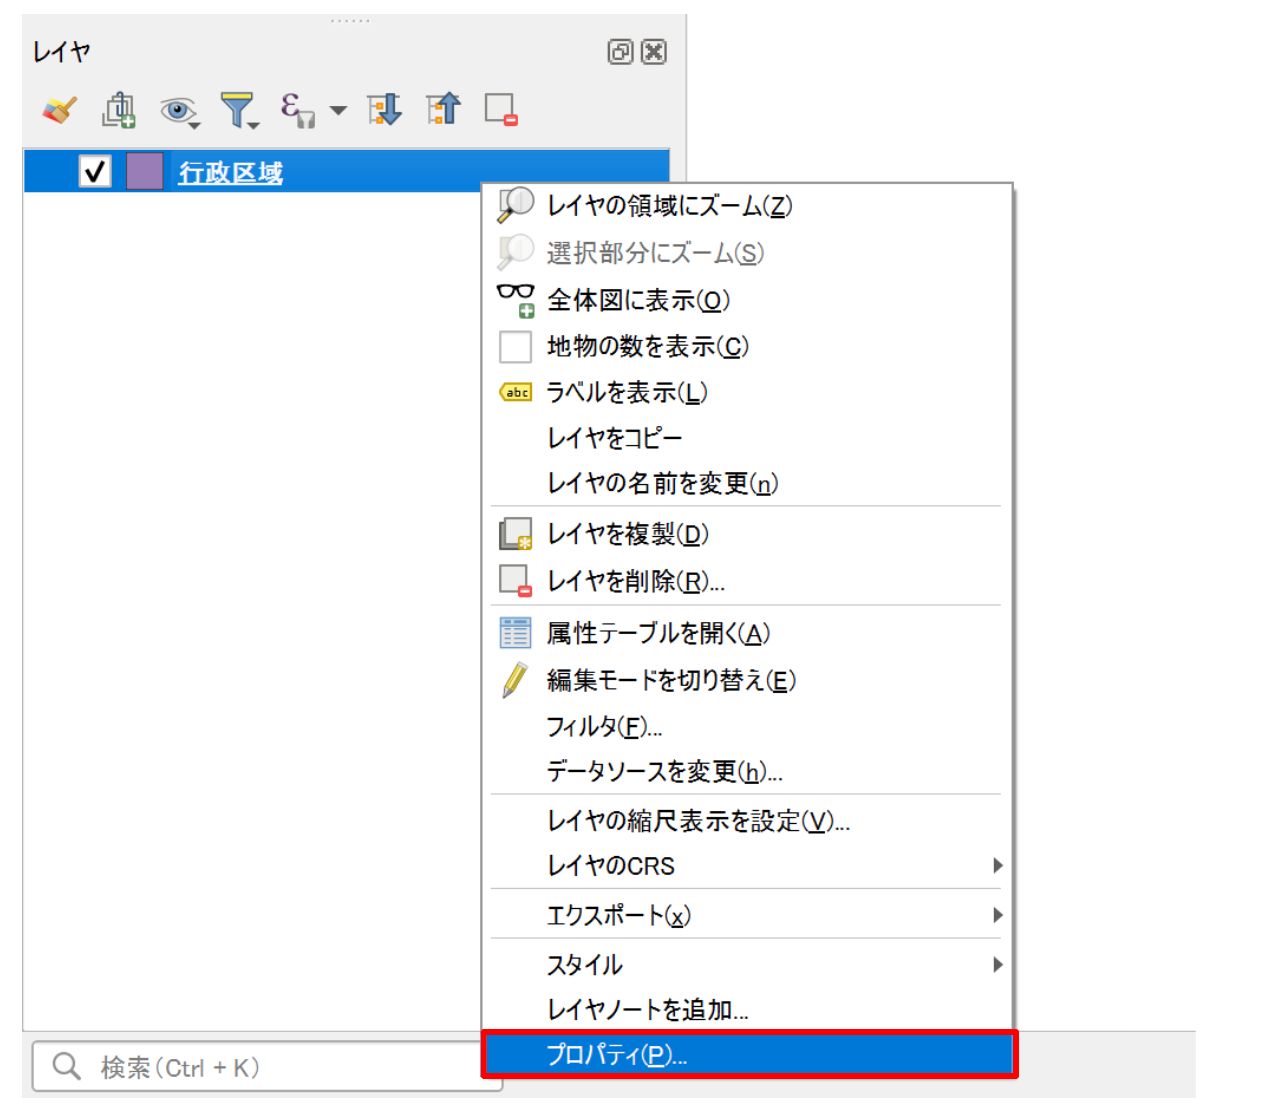Choose レイヤの領域にズーム(Z) from context menu

point(746,206)
